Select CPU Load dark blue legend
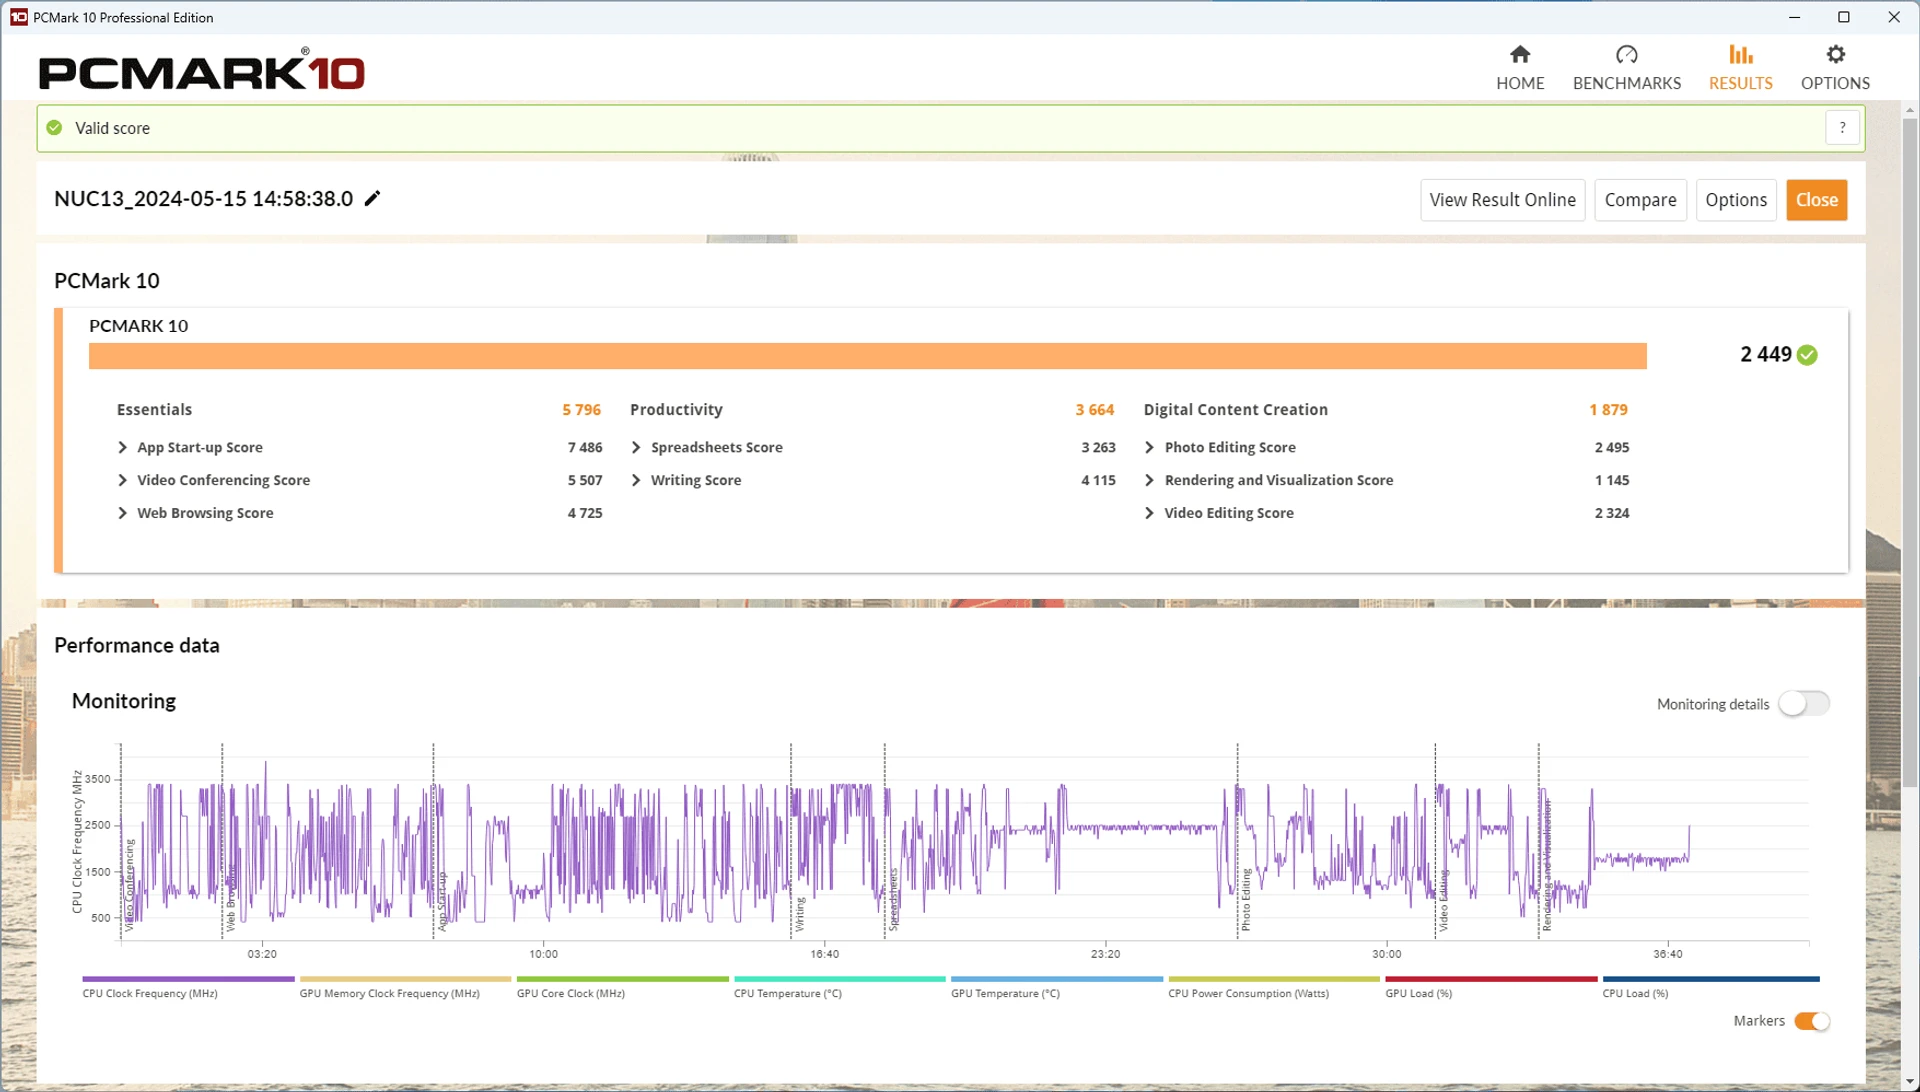The image size is (1920, 1092). coord(1710,987)
